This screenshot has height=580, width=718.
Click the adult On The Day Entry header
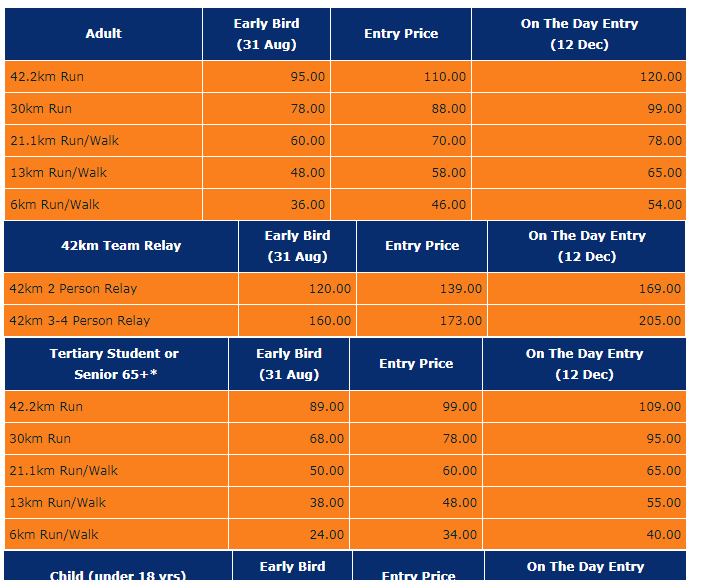point(579,34)
